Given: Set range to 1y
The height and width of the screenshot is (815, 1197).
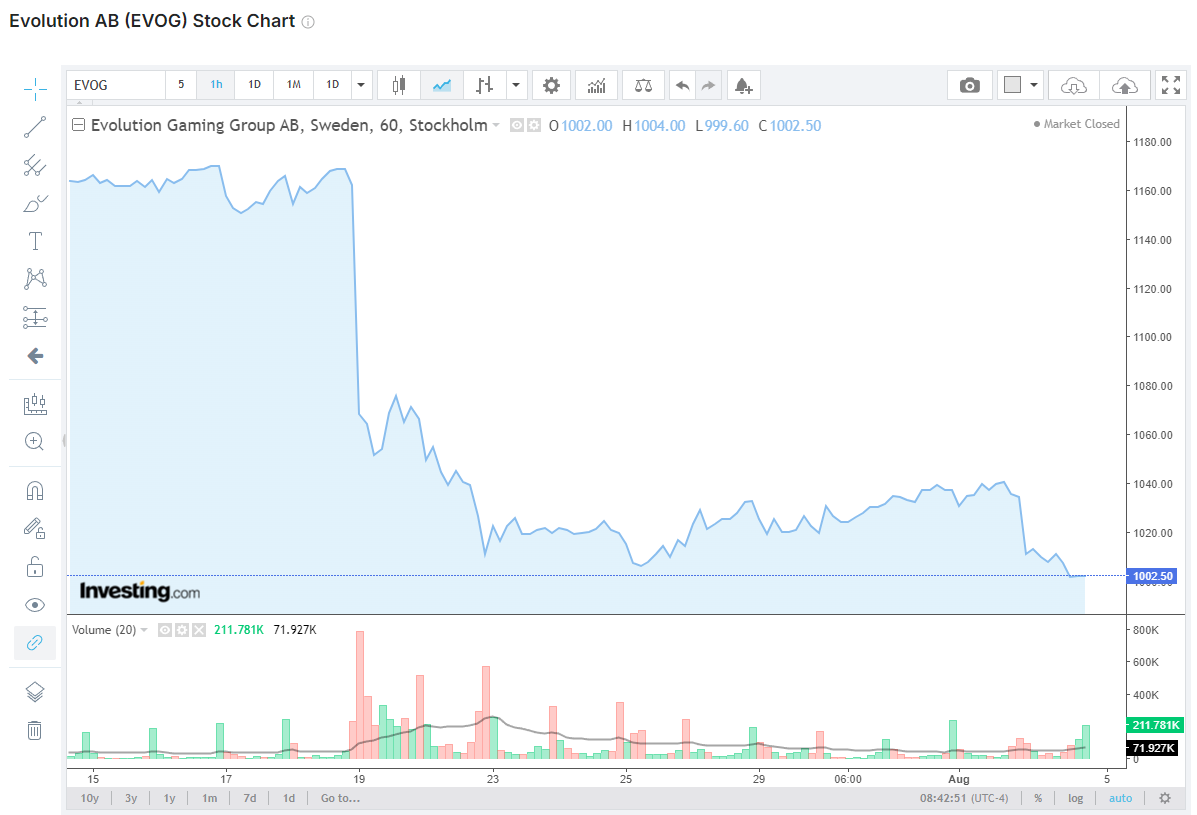Looking at the screenshot, I should coord(169,798).
